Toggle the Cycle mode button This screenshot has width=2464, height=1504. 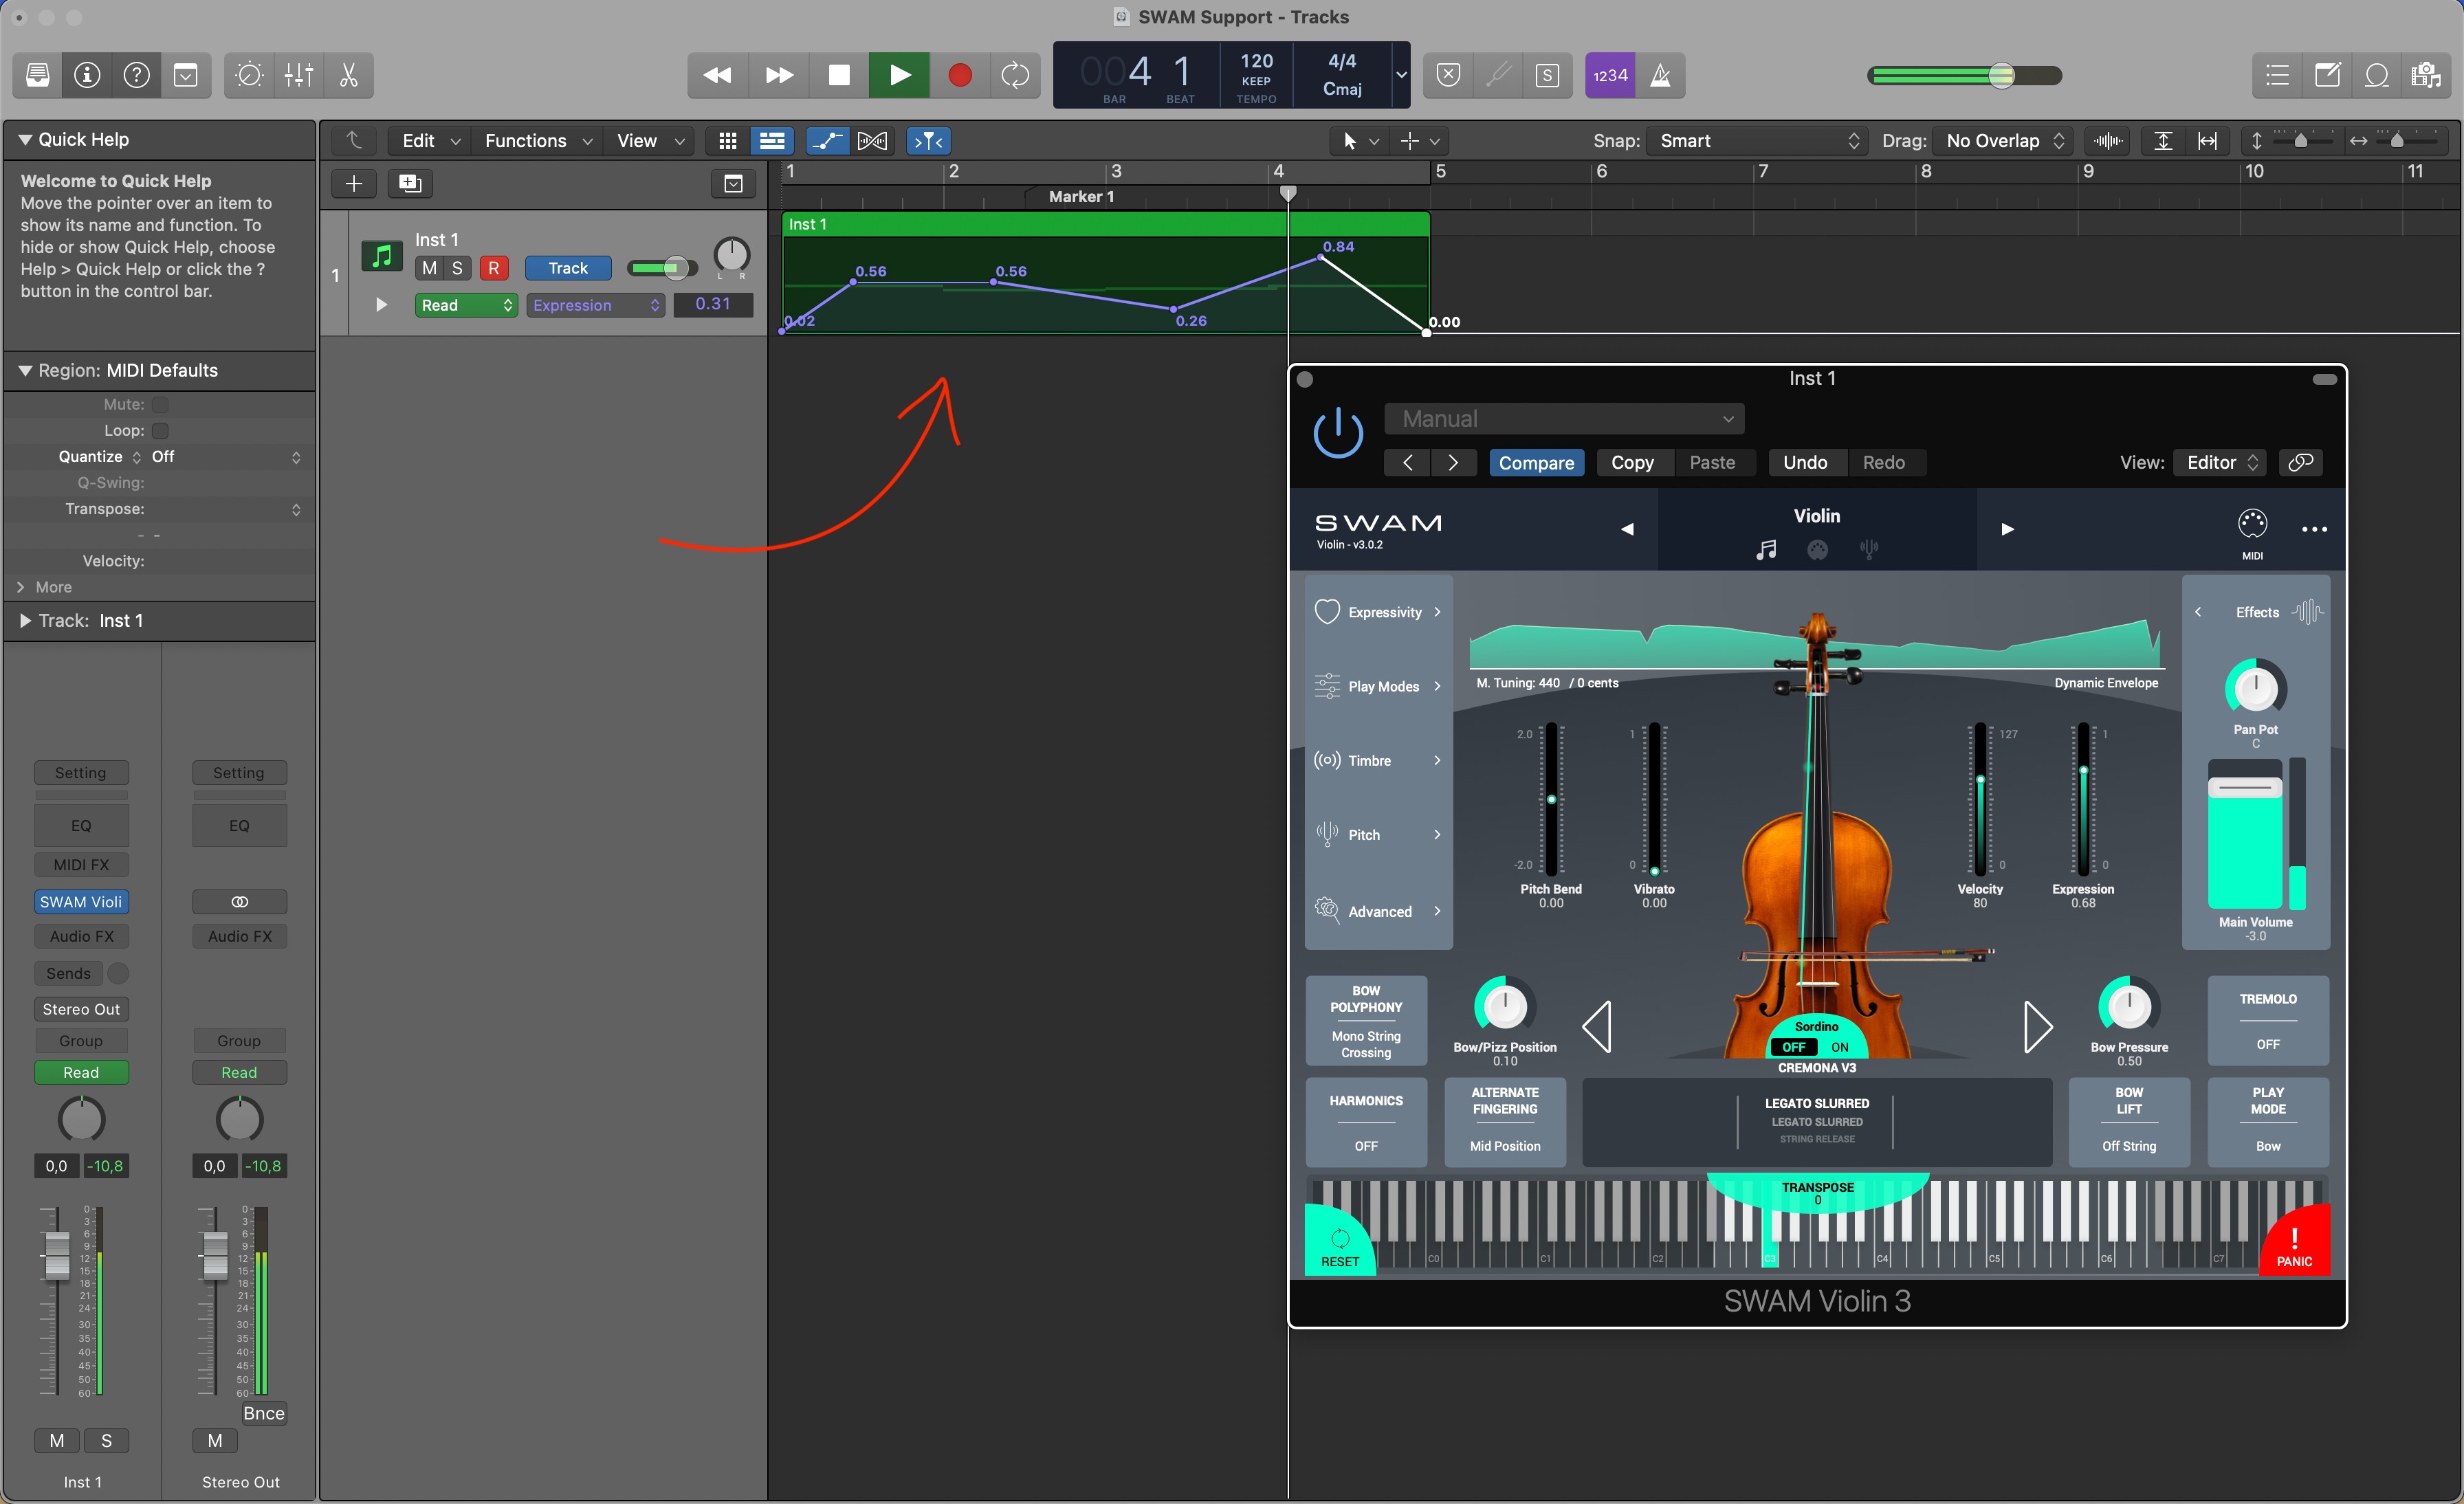click(1015, 75)
